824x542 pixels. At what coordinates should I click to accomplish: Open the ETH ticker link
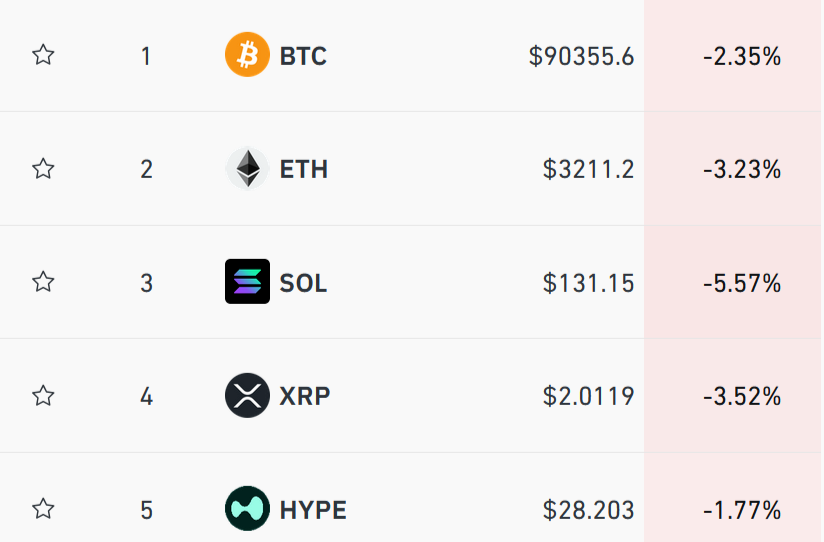303,169
